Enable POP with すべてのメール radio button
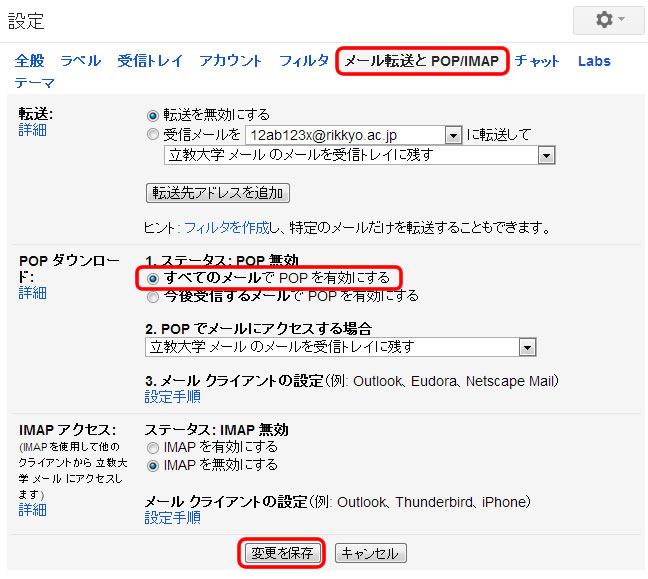Screen dimensions: 648x579 click(153, 279)
